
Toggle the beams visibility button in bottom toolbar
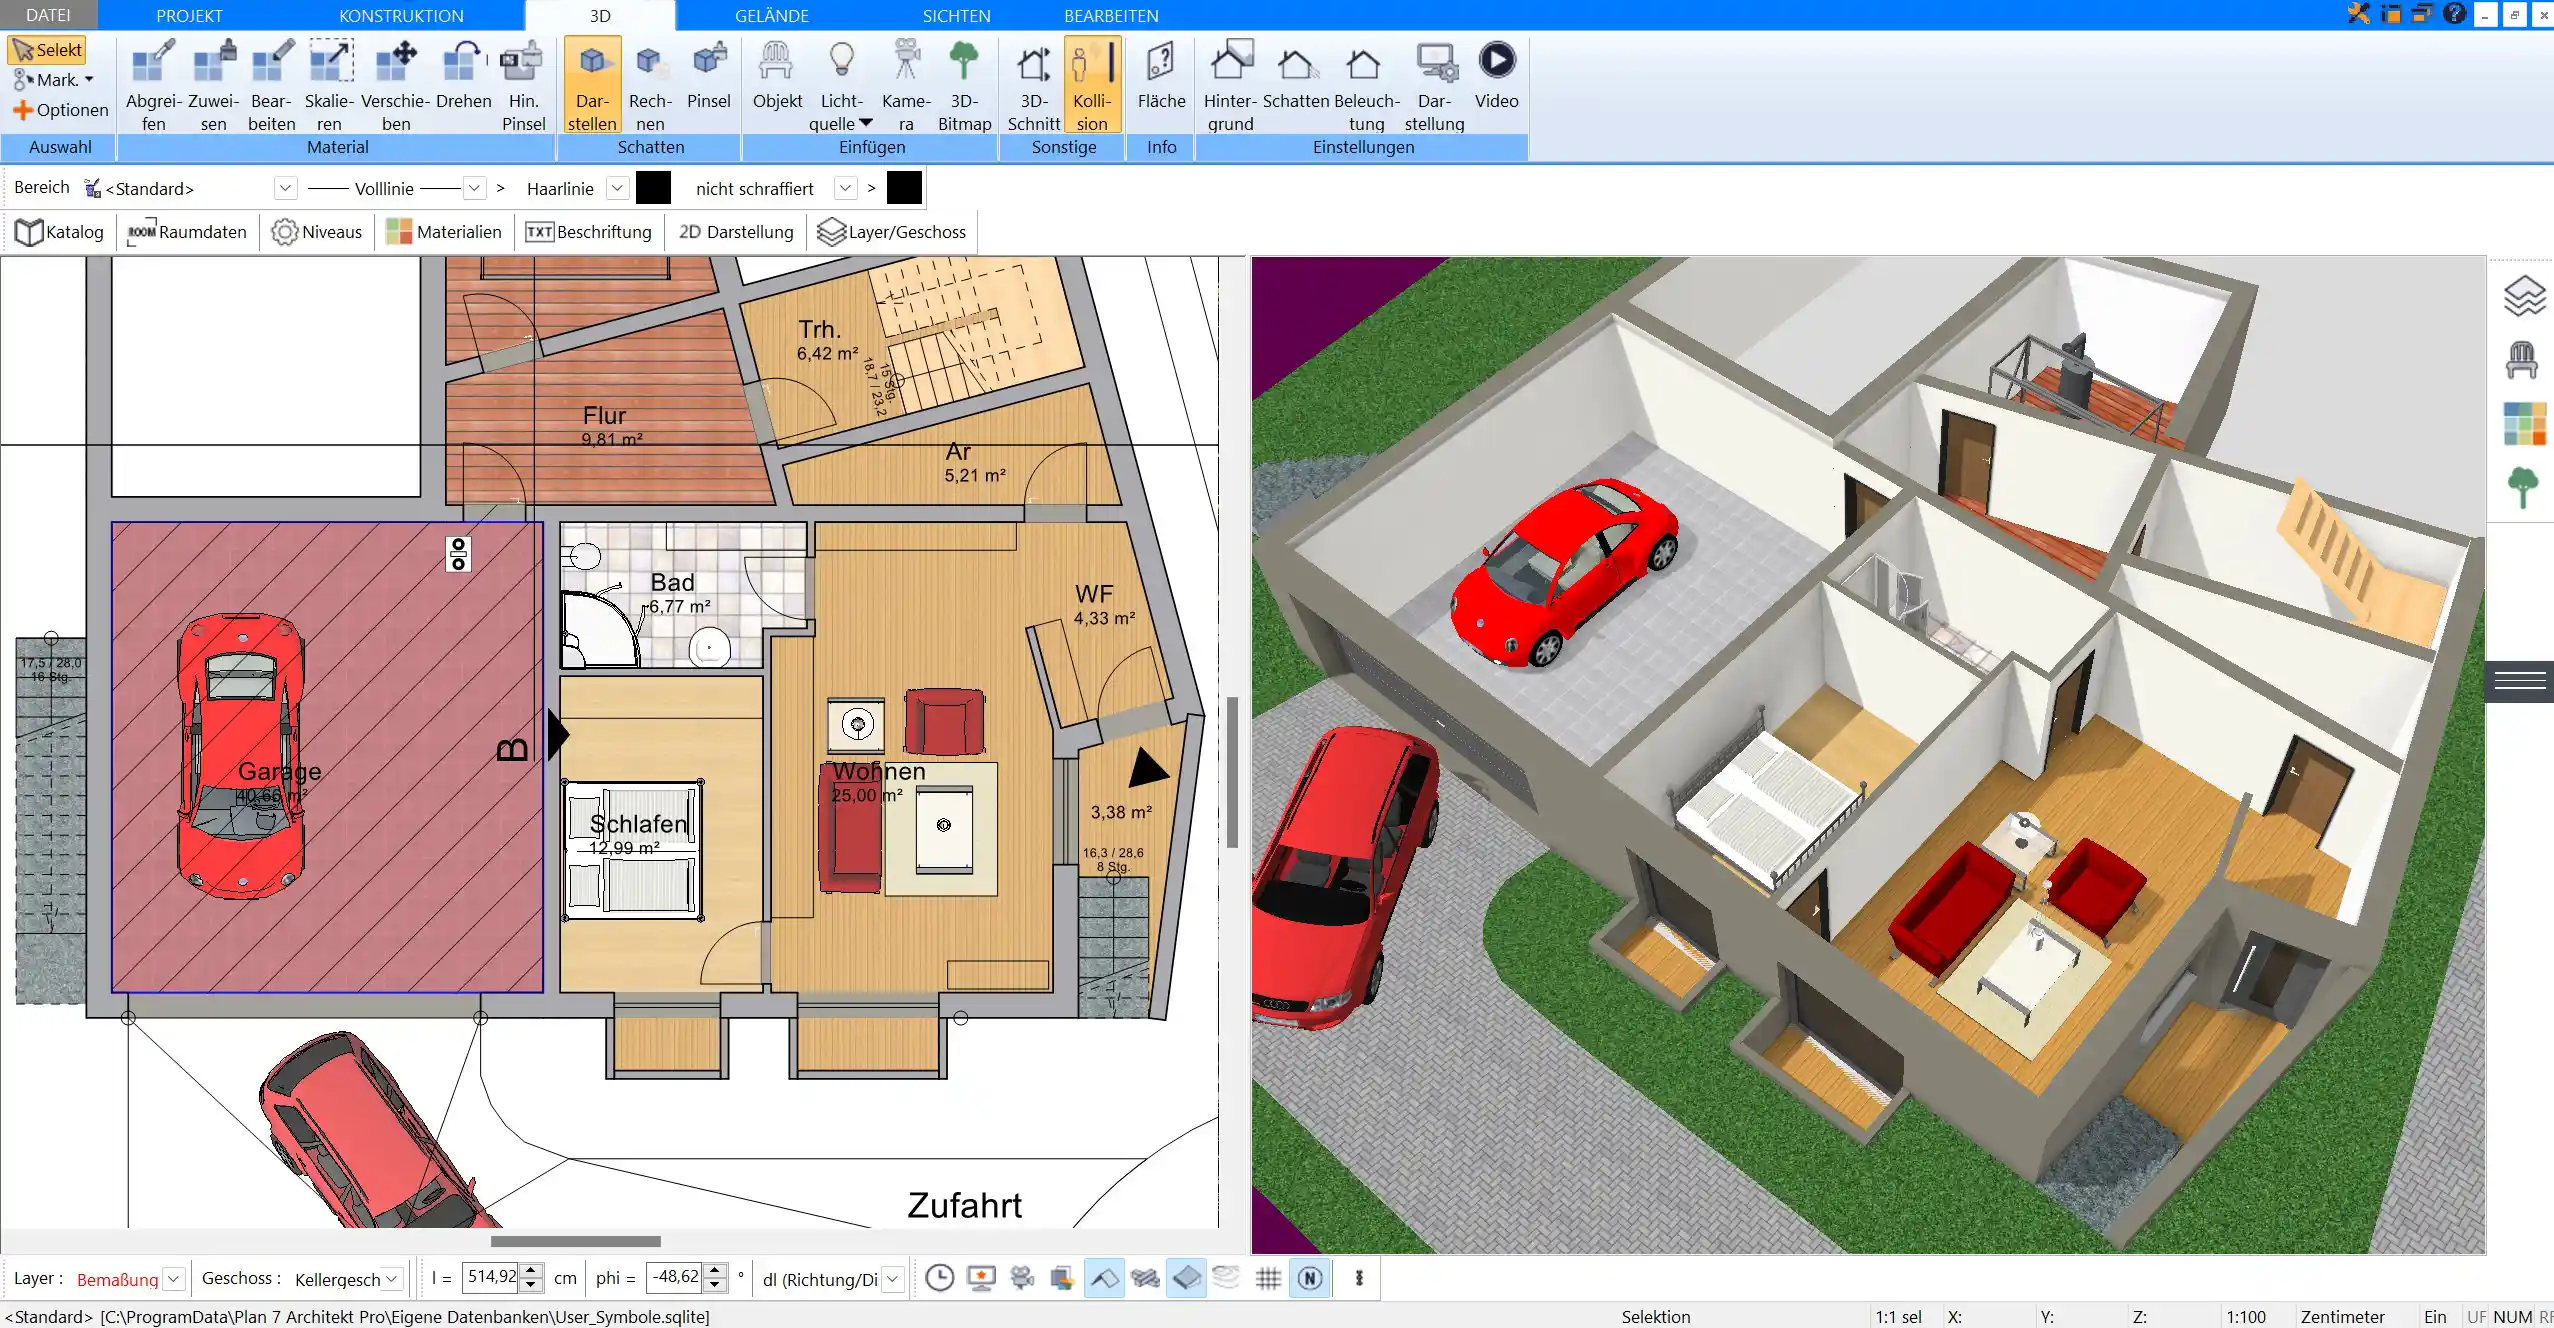pos(1145,1278)
